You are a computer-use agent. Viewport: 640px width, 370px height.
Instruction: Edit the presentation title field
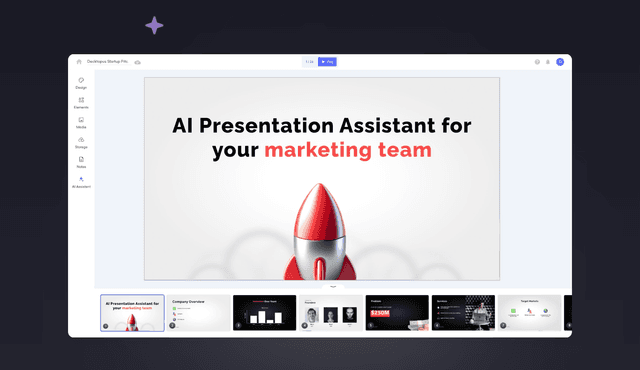pos(107,62)
